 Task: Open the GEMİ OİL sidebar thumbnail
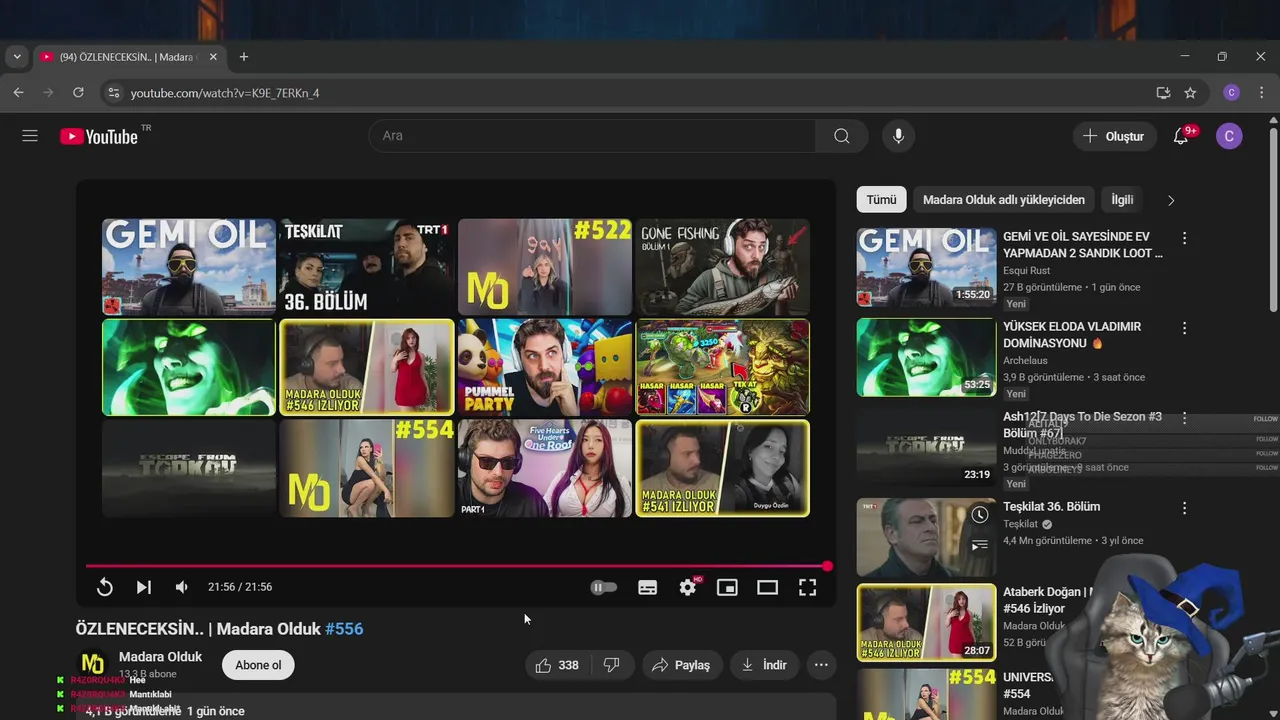coord(926,267)
